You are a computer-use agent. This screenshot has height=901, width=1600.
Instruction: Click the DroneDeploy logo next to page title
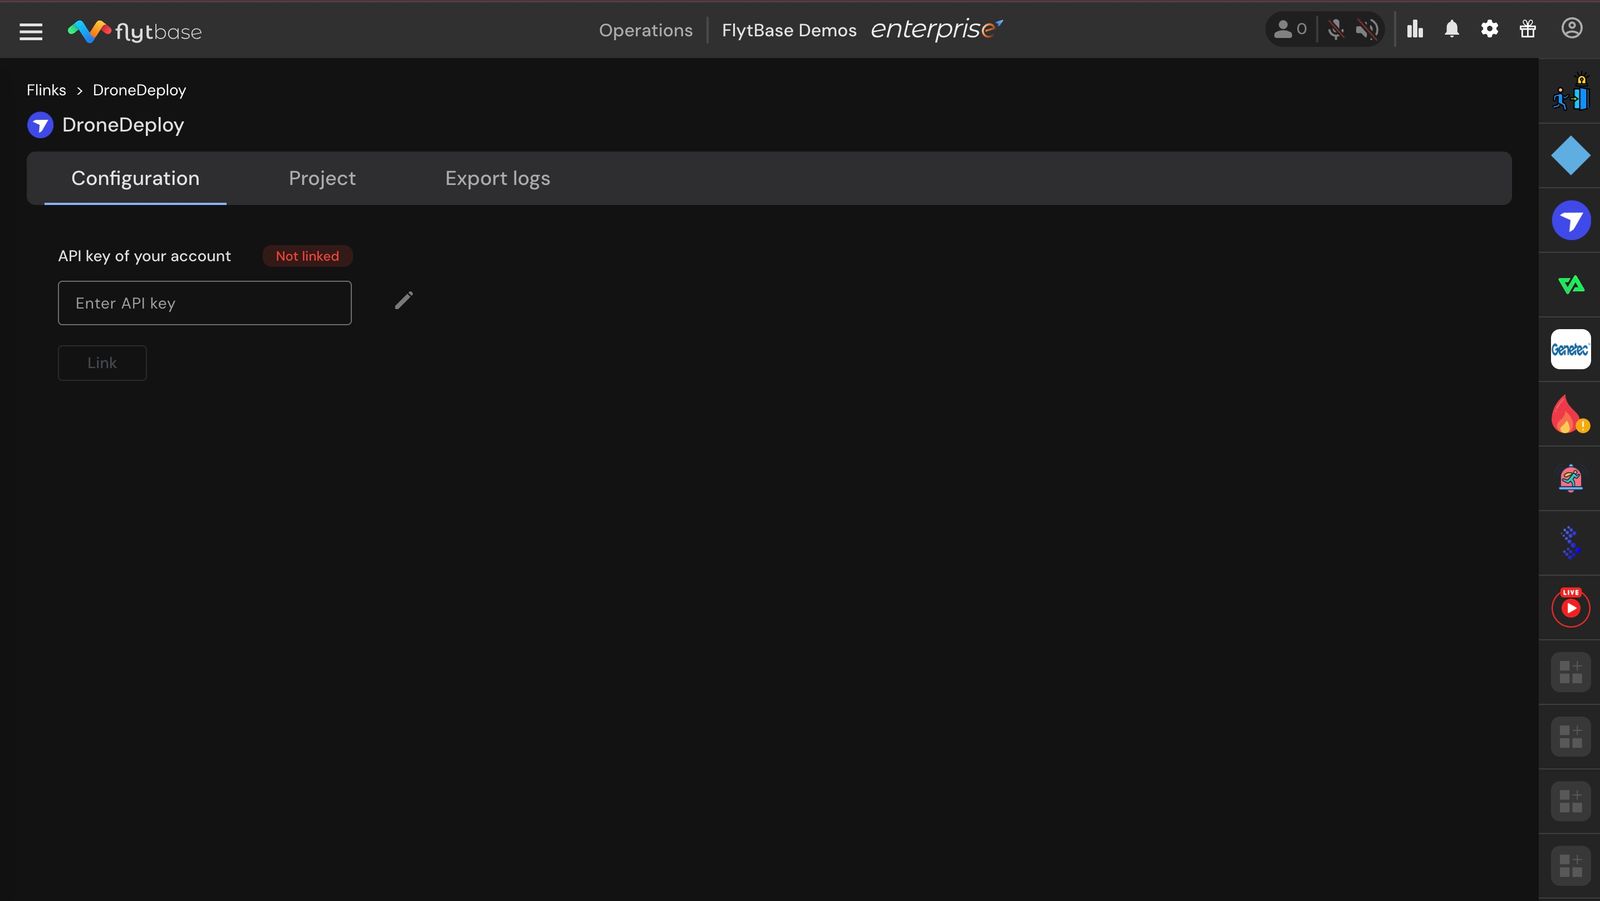tap(40, 125)
